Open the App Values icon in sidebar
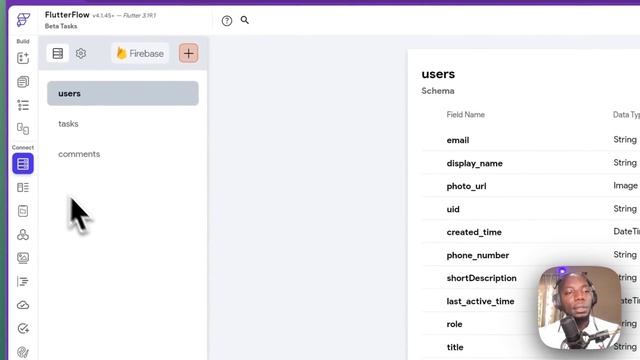The image size is (640, 360). click(x=23, y=211)
